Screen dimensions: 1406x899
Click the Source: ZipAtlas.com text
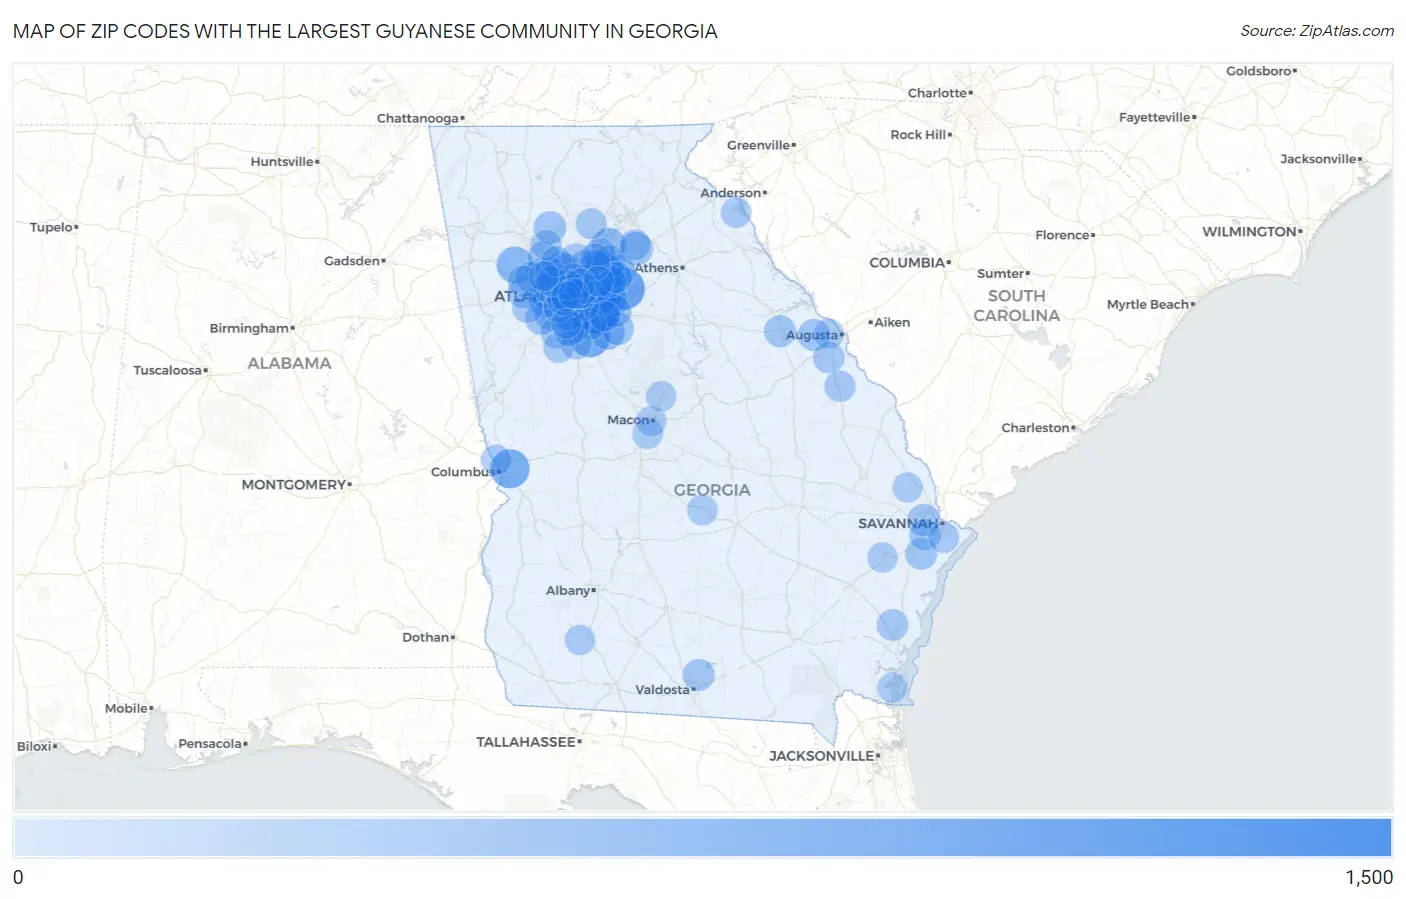(1317, 31)
